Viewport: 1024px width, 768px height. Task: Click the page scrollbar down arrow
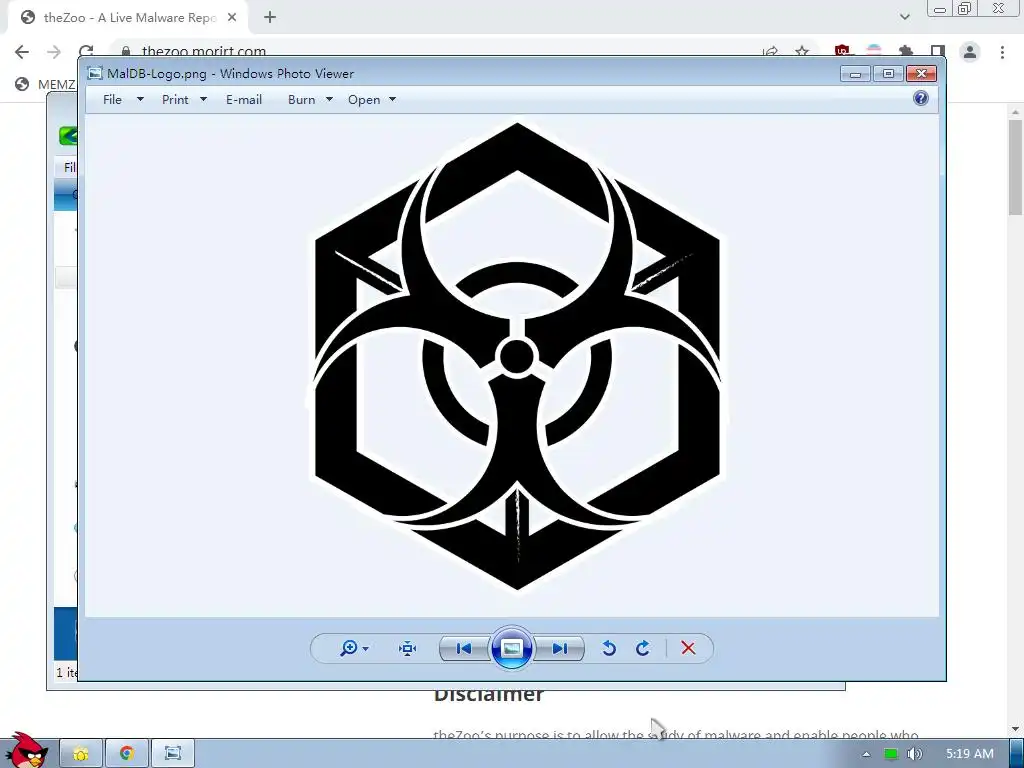(1016, 729)
